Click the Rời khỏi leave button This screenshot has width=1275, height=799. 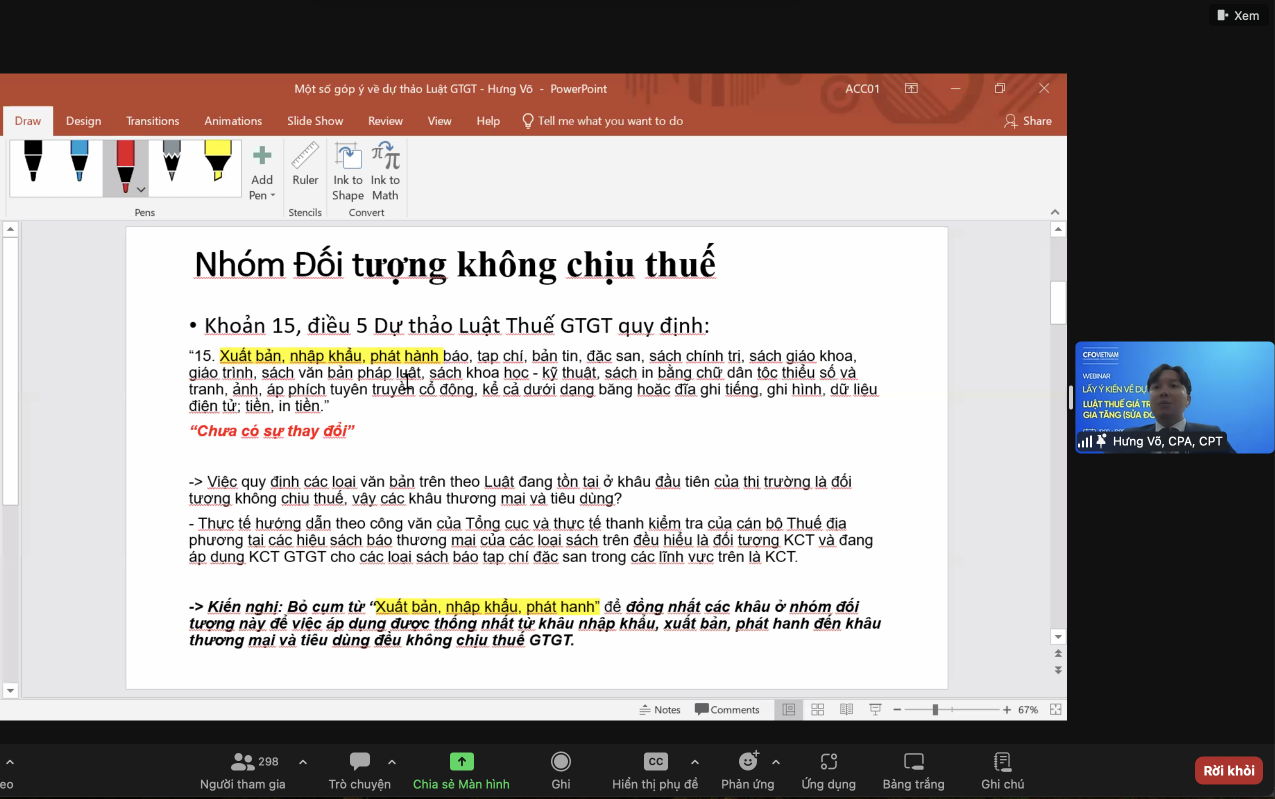click(x=1228, y=770)
